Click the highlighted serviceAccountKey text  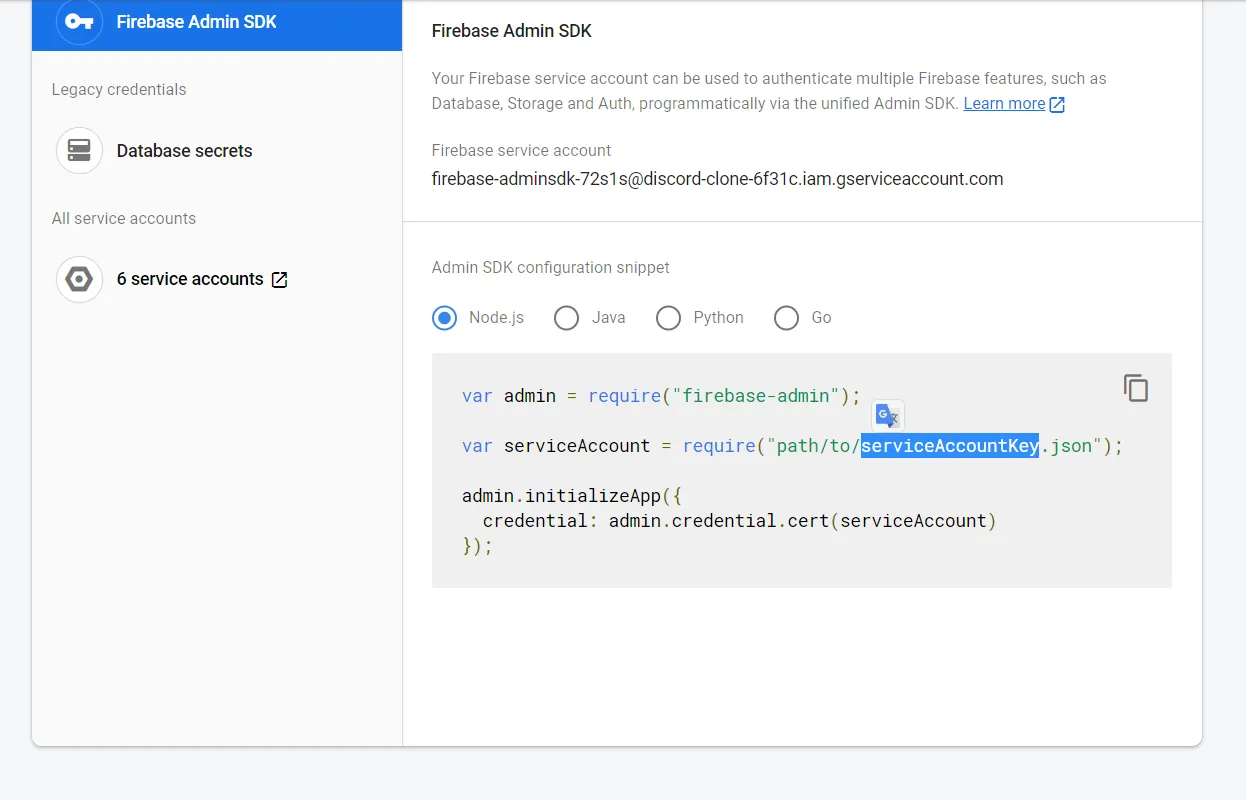coord(950,446)
